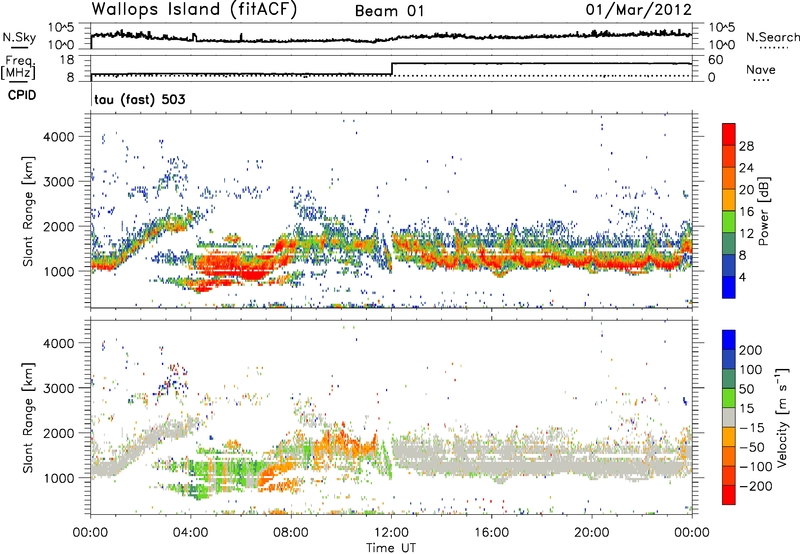Click the 'N.Search' legend label

click(773, 37)
